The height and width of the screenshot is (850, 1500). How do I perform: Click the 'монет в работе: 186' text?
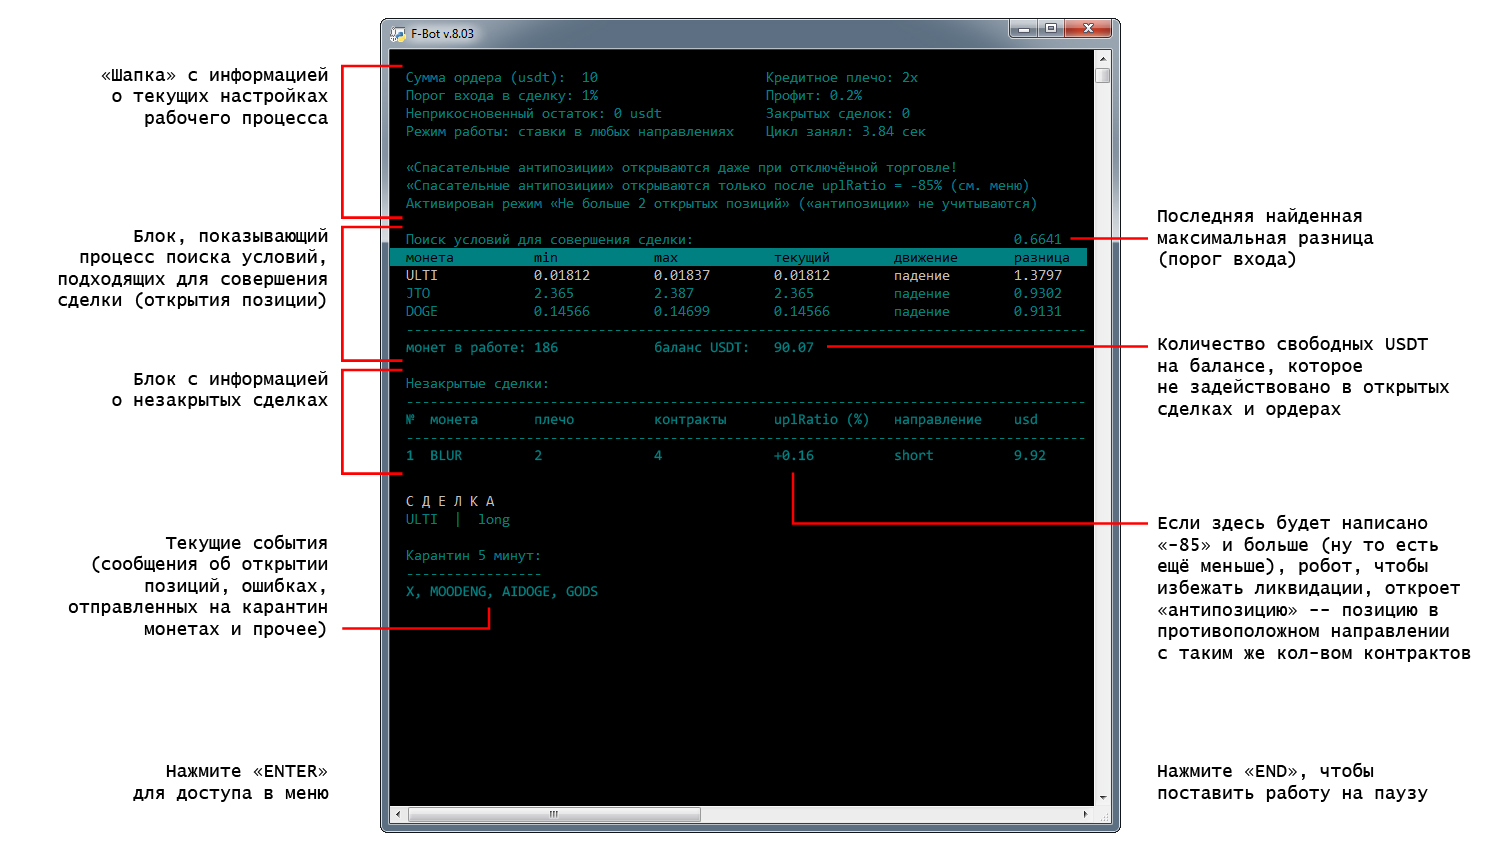[x=482, y=348]
